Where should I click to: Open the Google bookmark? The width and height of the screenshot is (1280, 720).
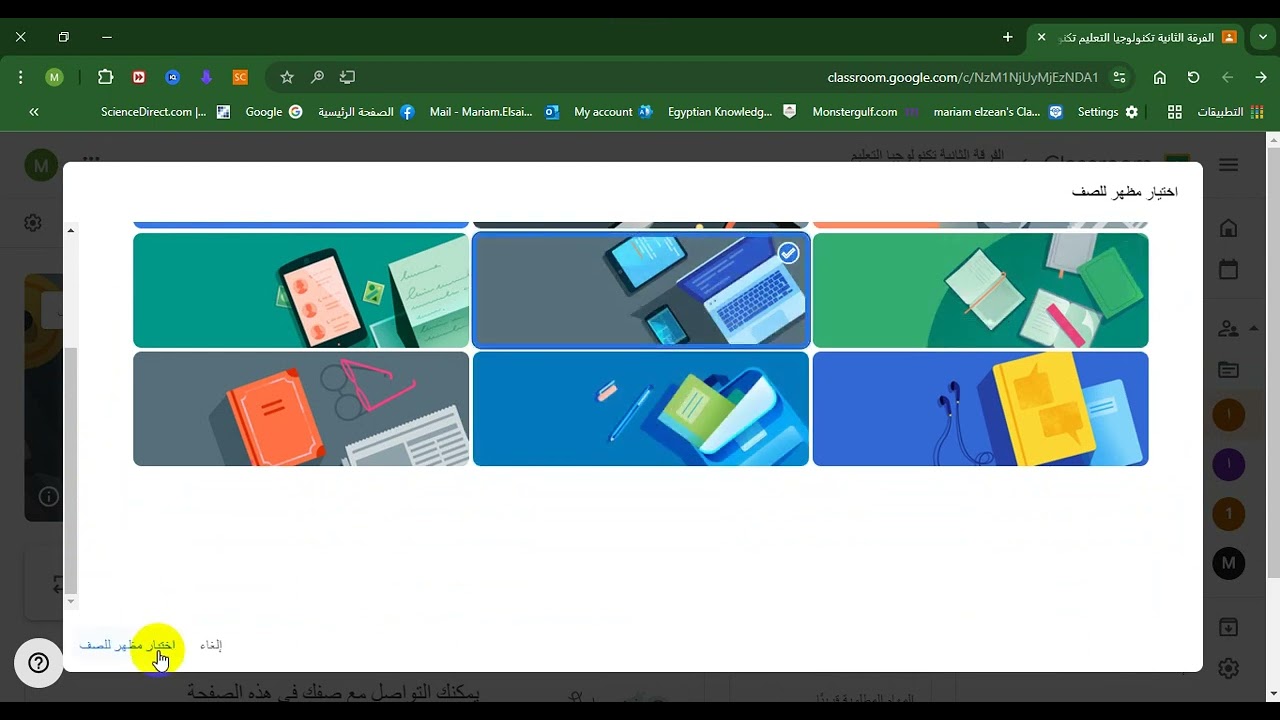274,112
